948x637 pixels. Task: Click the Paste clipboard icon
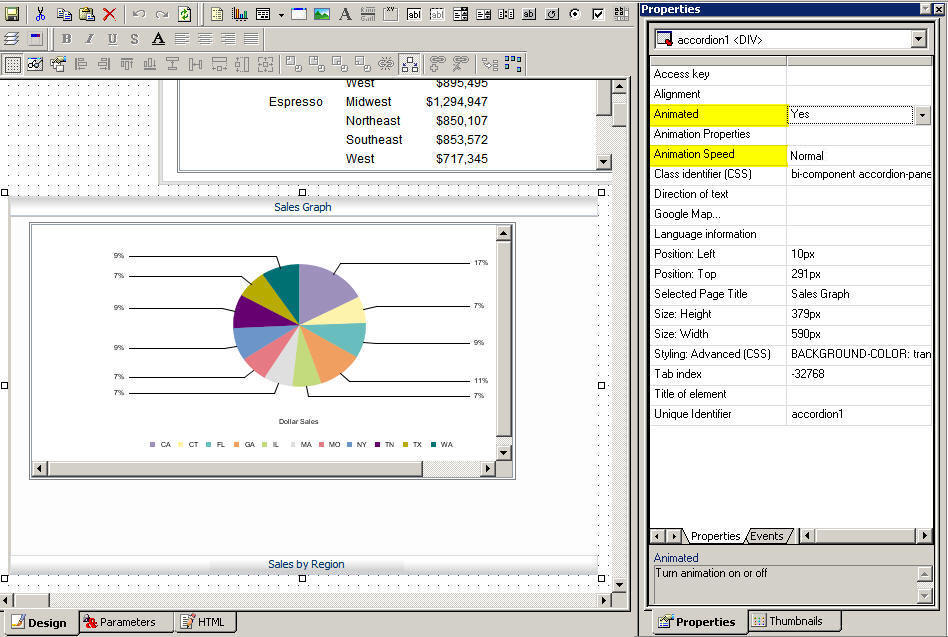pyautogui.click(x=86, y=14)
